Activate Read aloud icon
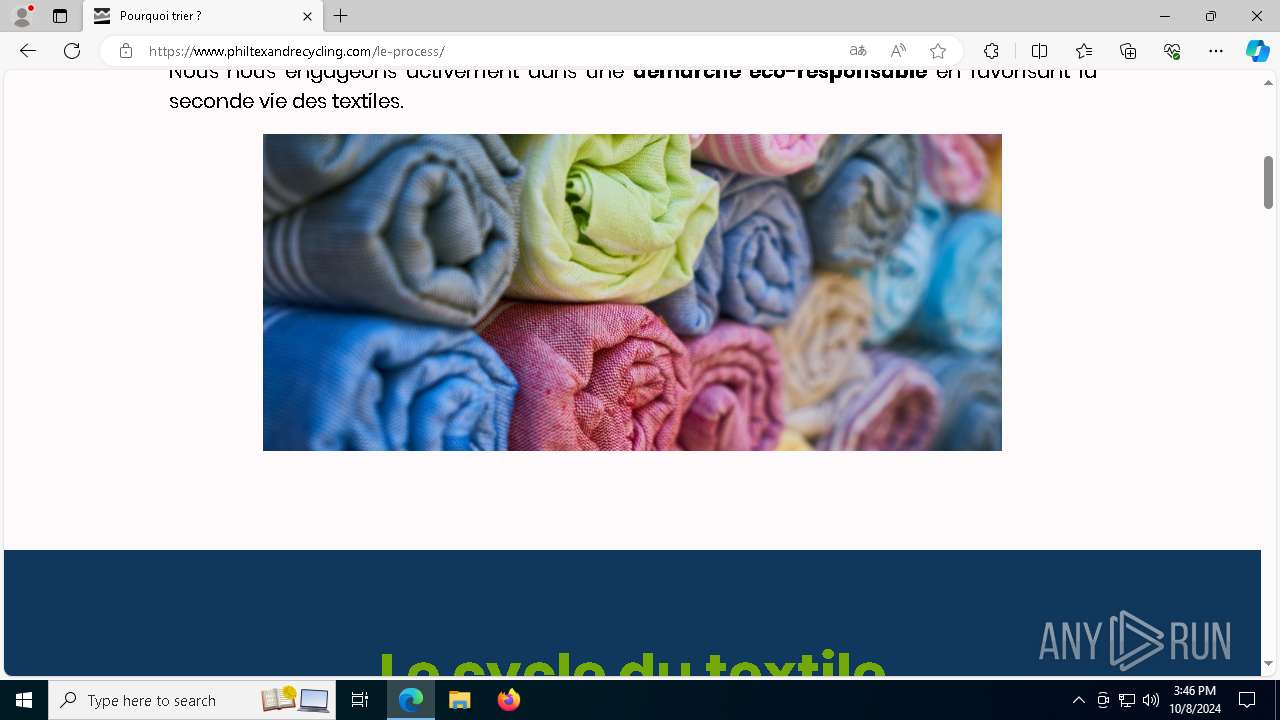This screenshot has height=720, width=1280. click(x=898, y=51)
